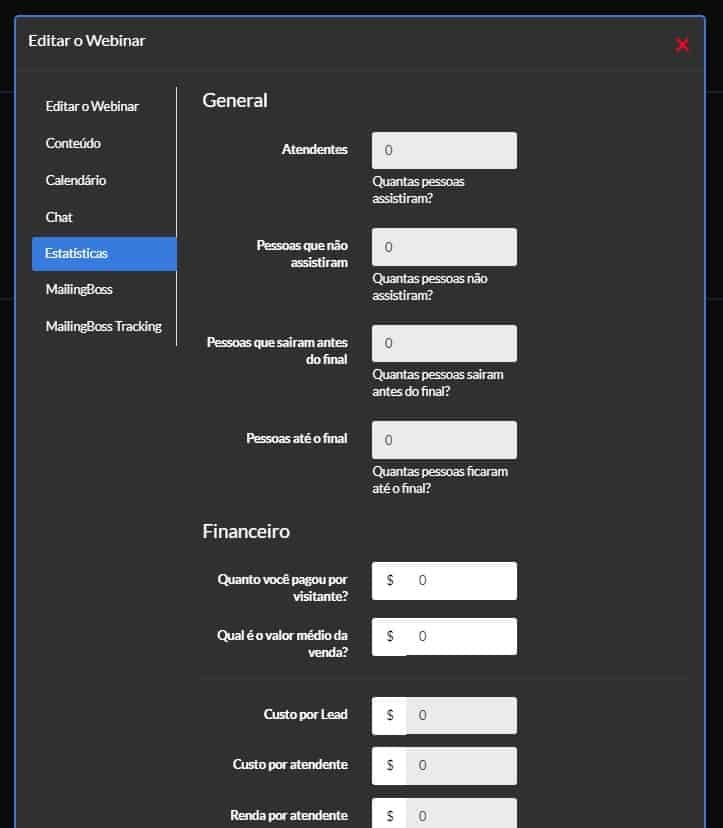Open the Editar o Webinar sidebar tab
723x828 pixels.
[92, 106]
